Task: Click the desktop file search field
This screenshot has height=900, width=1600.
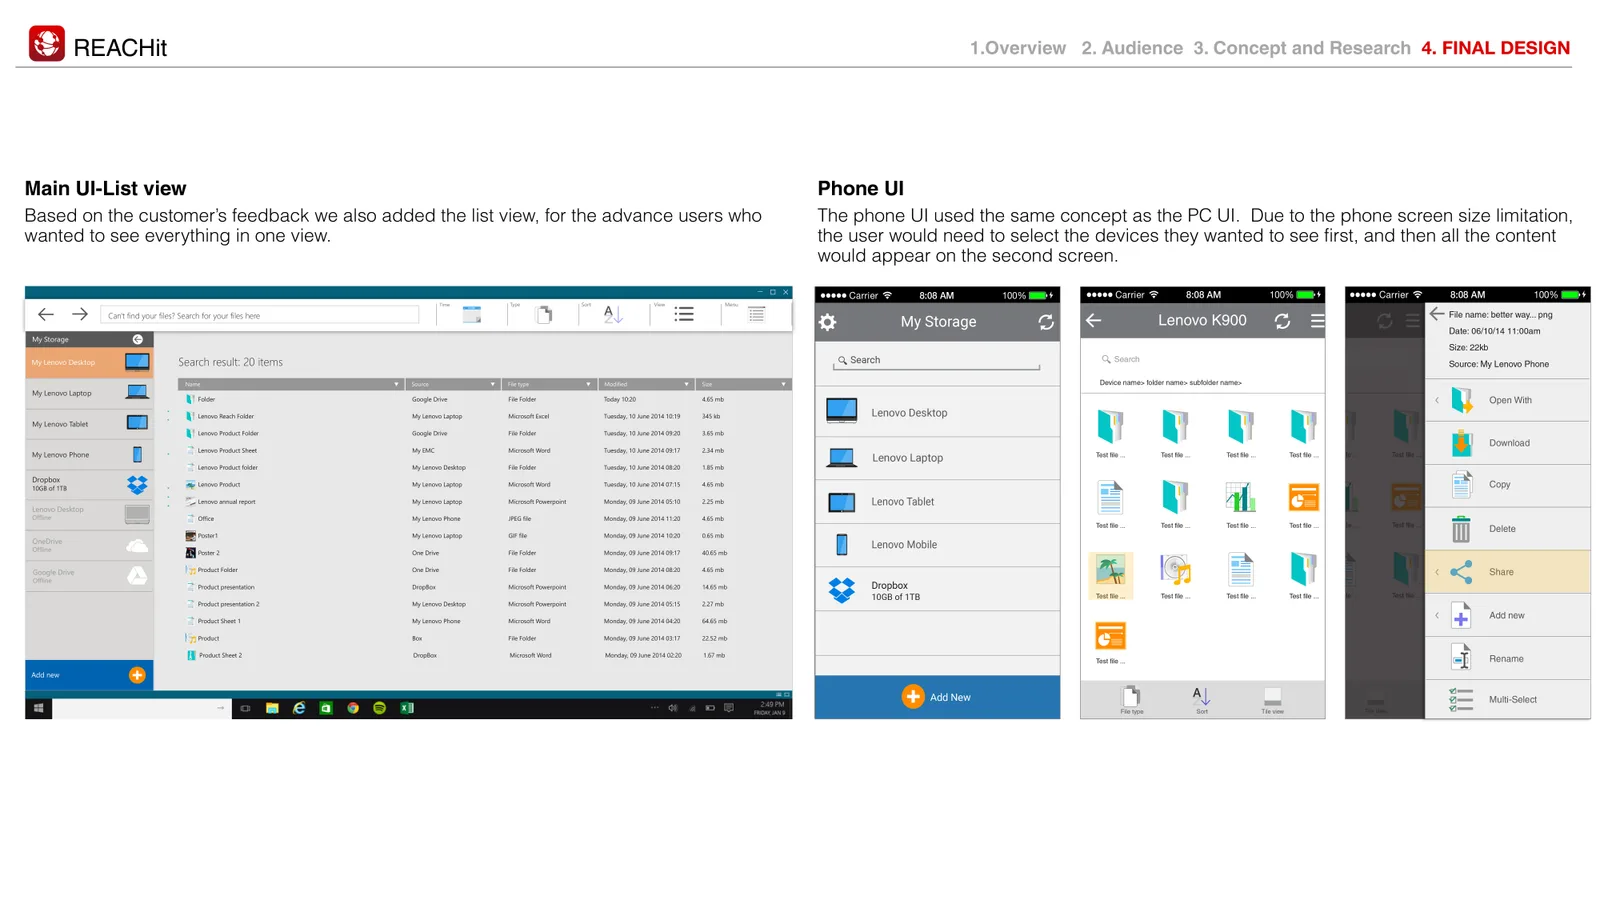Action: click(x=260, y=315)
